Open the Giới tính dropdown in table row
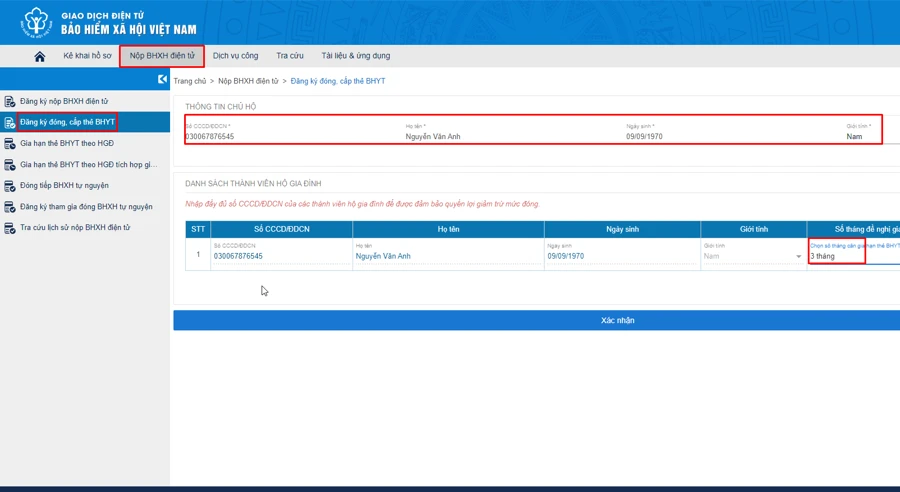Screen dimensions: 900x492 pos(753,256)
